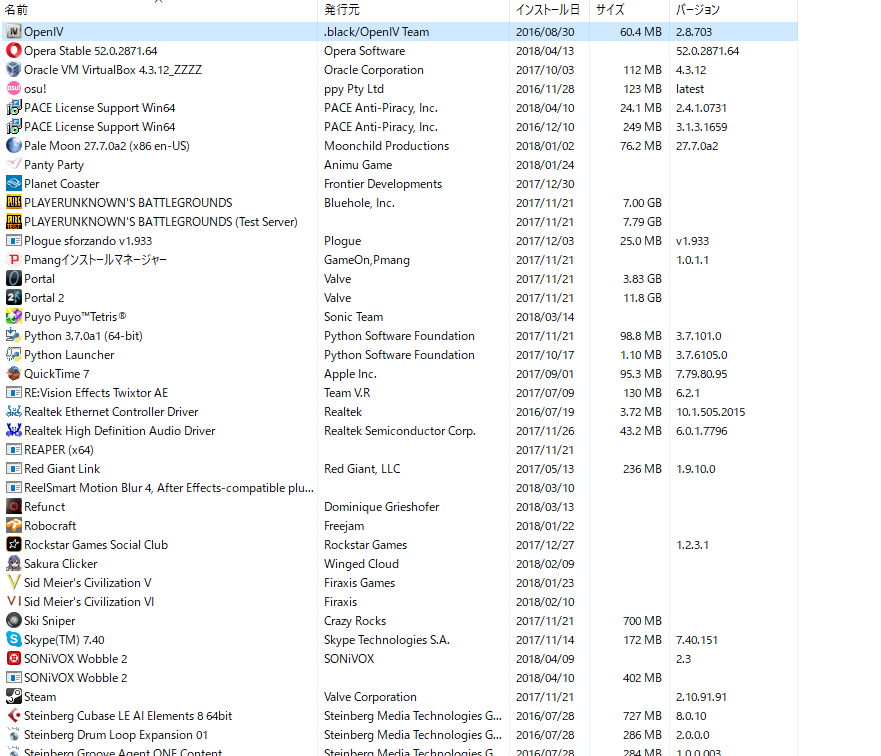Click the Ski Sniper icon
Screen dimensions: 881x756
click(13, 621)
